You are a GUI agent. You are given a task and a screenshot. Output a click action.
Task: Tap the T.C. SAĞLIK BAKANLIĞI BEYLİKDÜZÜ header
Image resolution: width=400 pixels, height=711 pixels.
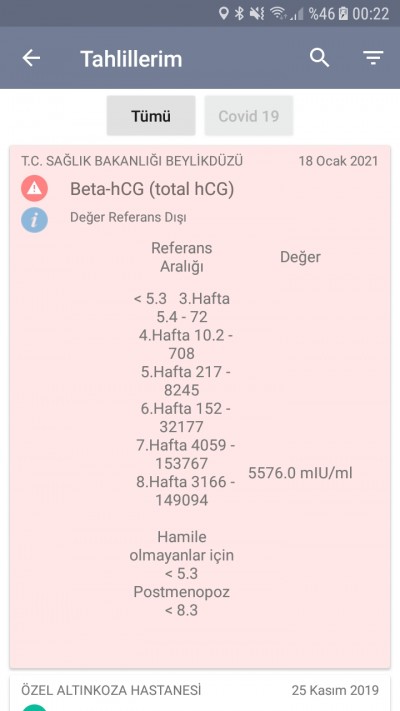click(x=132, y=161)
